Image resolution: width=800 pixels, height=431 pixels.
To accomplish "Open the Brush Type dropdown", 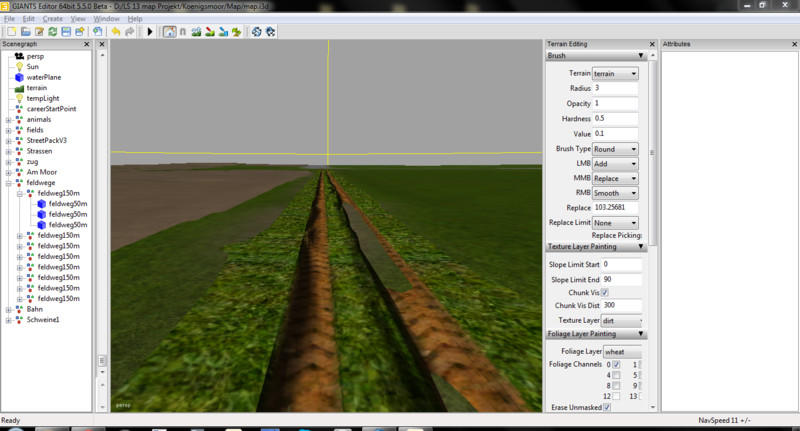I will tap(614, 148).
